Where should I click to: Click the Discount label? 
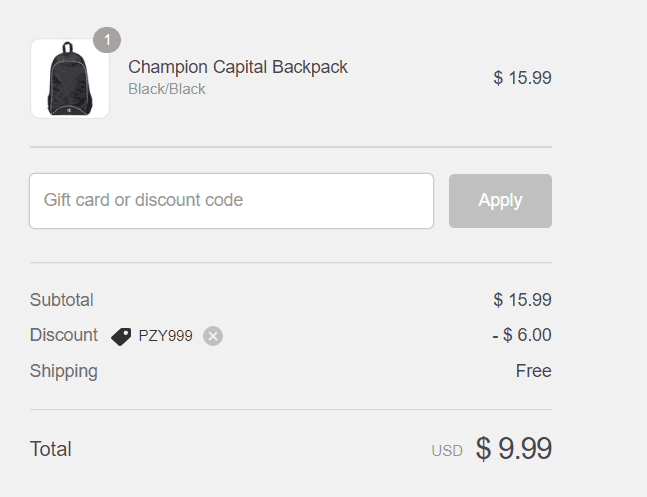(x=64, y=335)
